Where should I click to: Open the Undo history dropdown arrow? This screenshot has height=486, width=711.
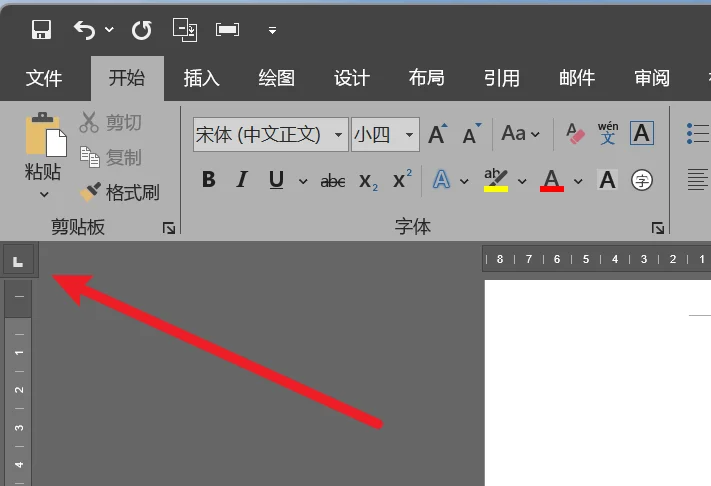109,30
